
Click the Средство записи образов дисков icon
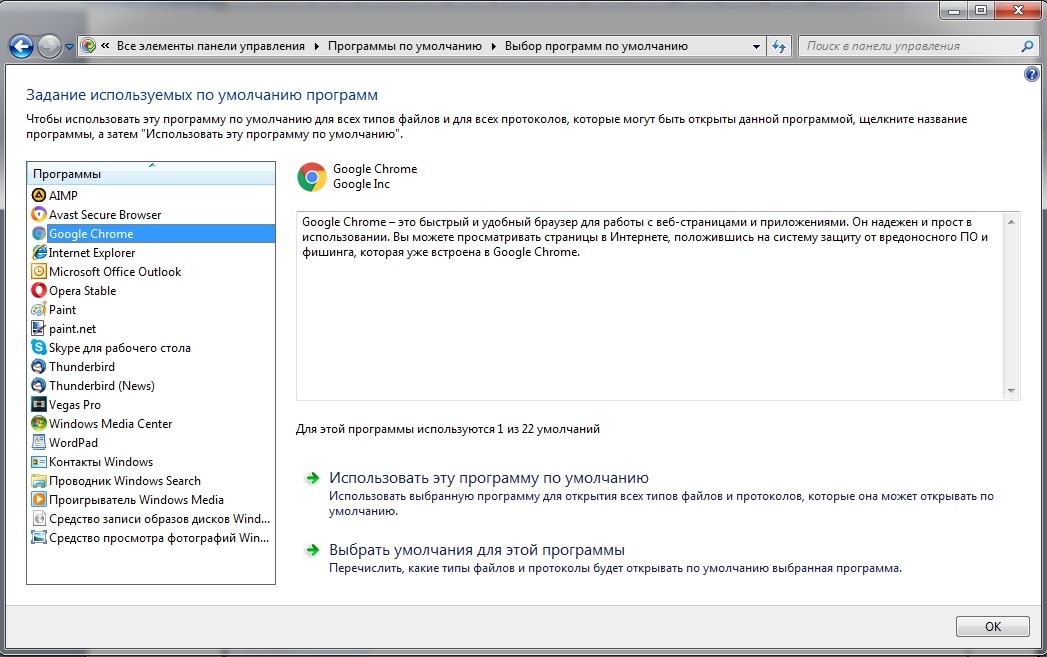pos(39,519)
